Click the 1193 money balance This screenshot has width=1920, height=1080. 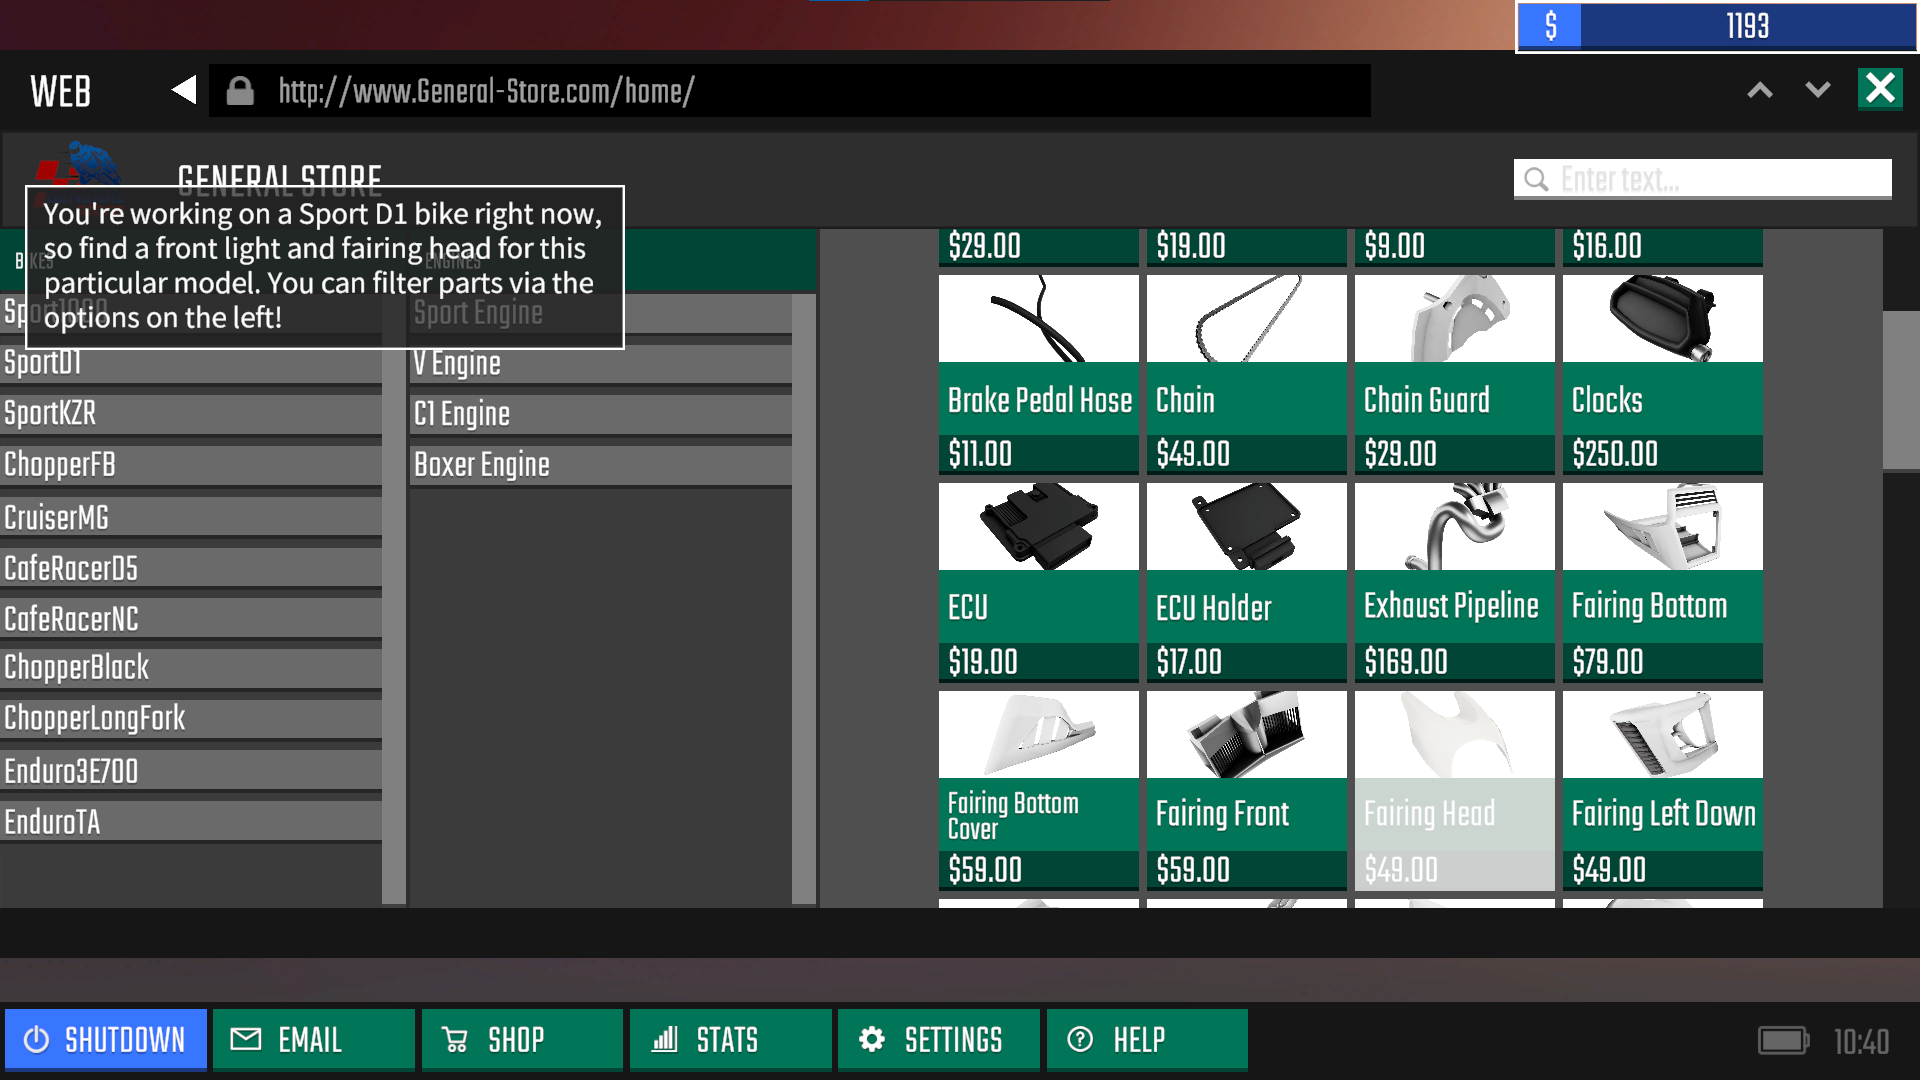(x=1747, y=26)
